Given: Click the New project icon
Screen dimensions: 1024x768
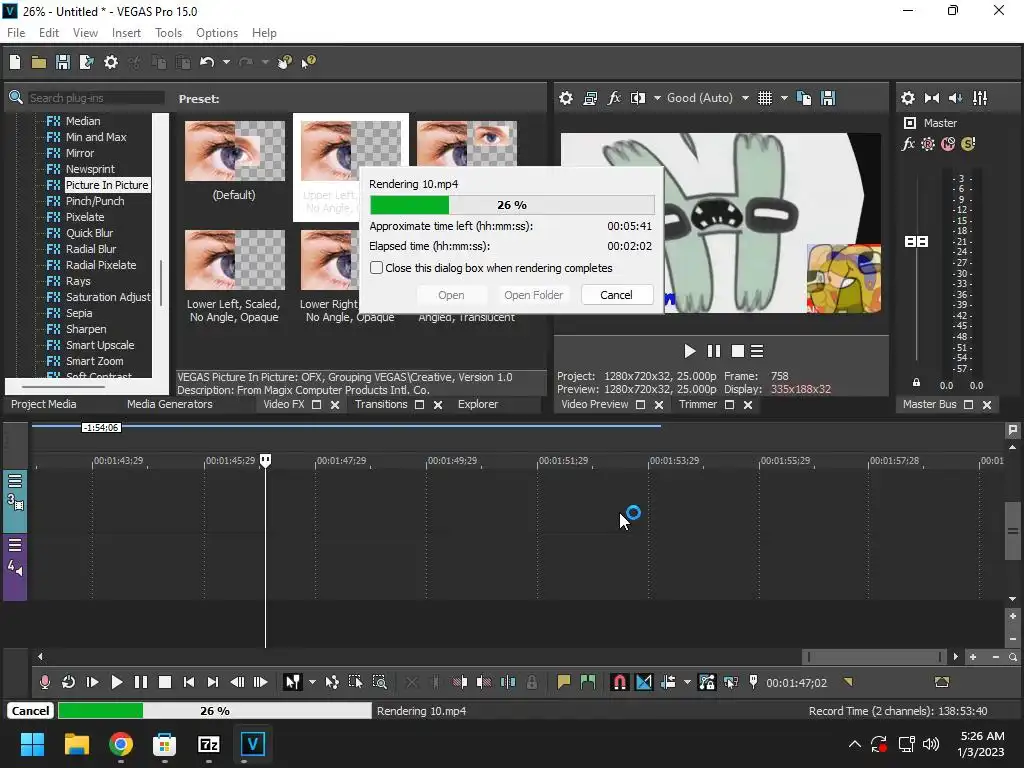Looking at the screenshot, I should (15, 62).
